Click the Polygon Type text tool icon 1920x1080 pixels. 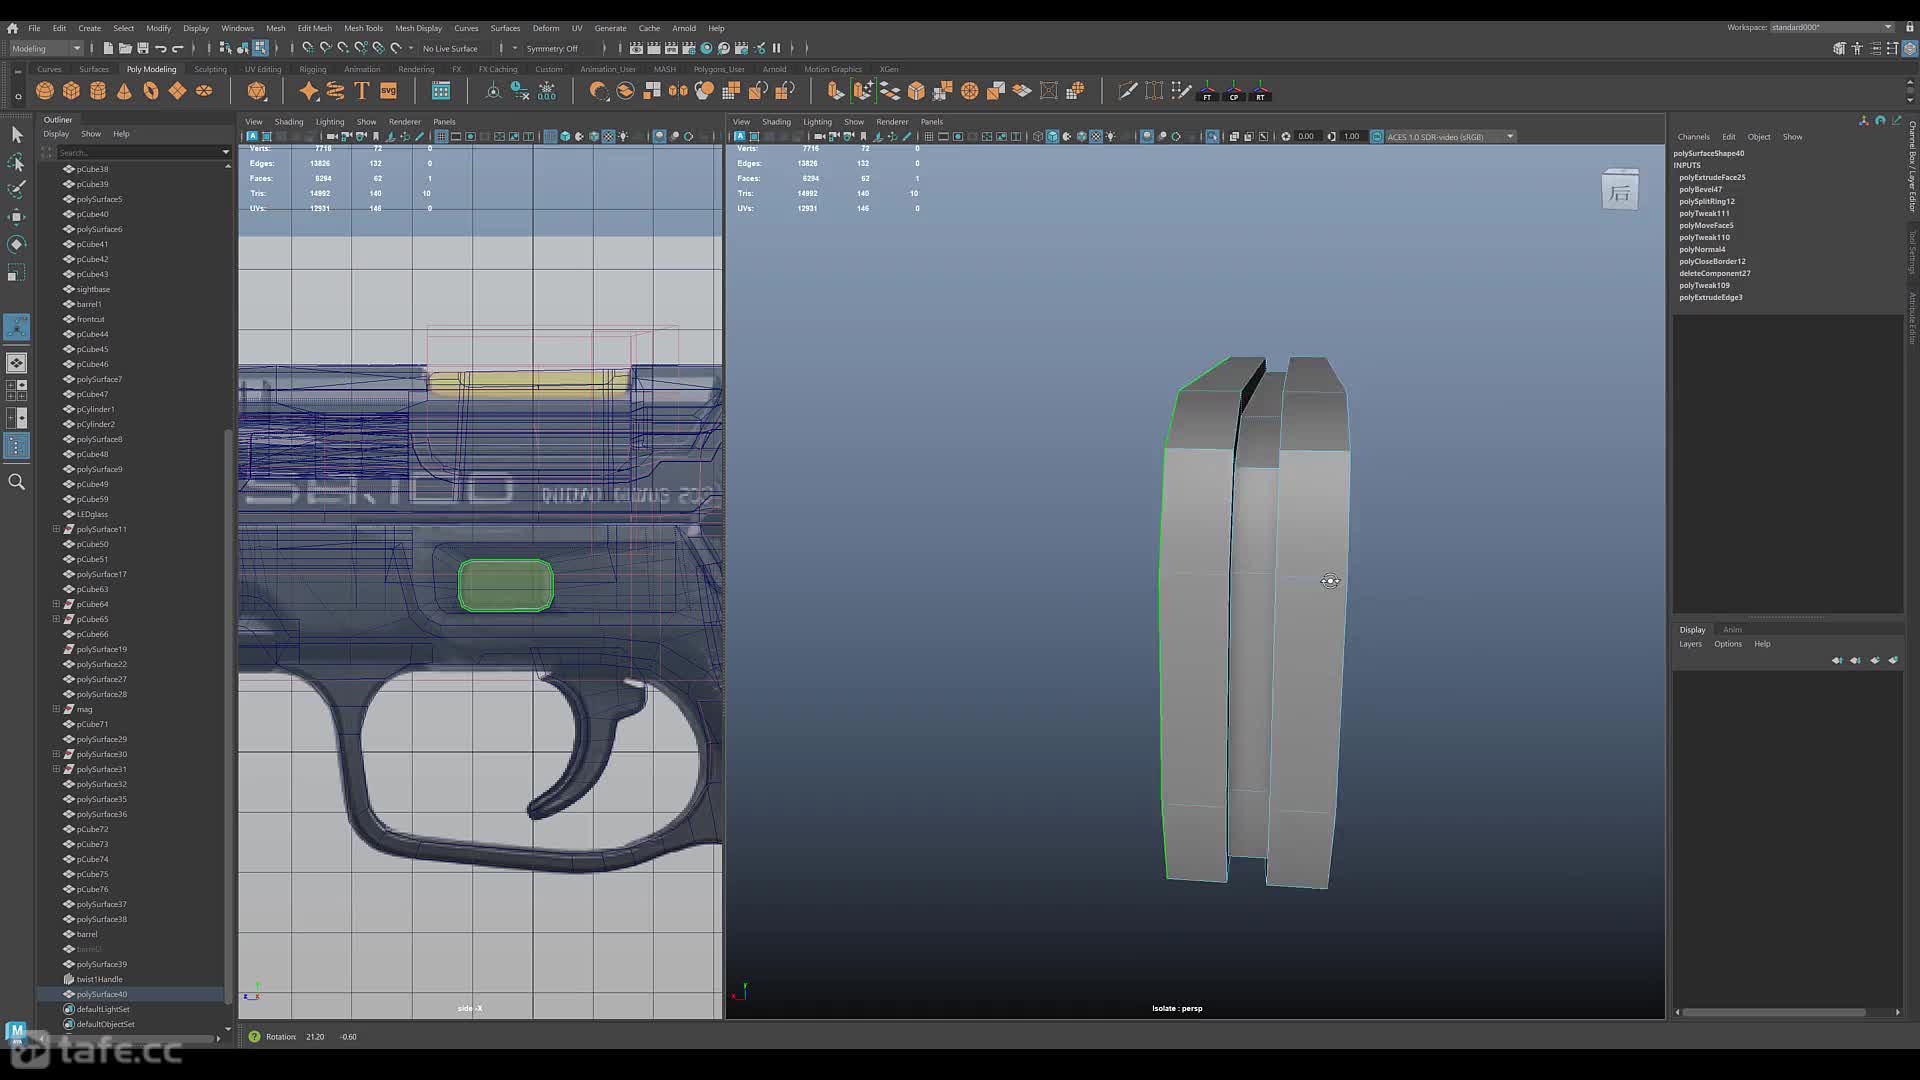pyautogui.click(x=362, y=91)
